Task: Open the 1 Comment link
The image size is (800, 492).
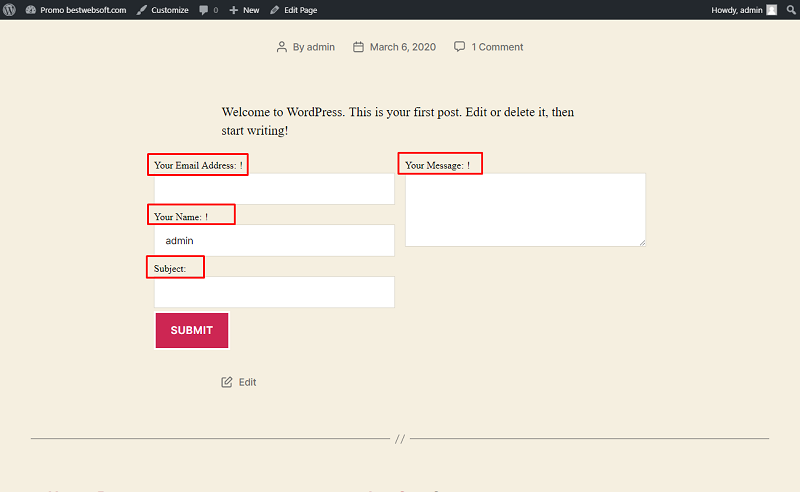Action: tap(497, 47)
